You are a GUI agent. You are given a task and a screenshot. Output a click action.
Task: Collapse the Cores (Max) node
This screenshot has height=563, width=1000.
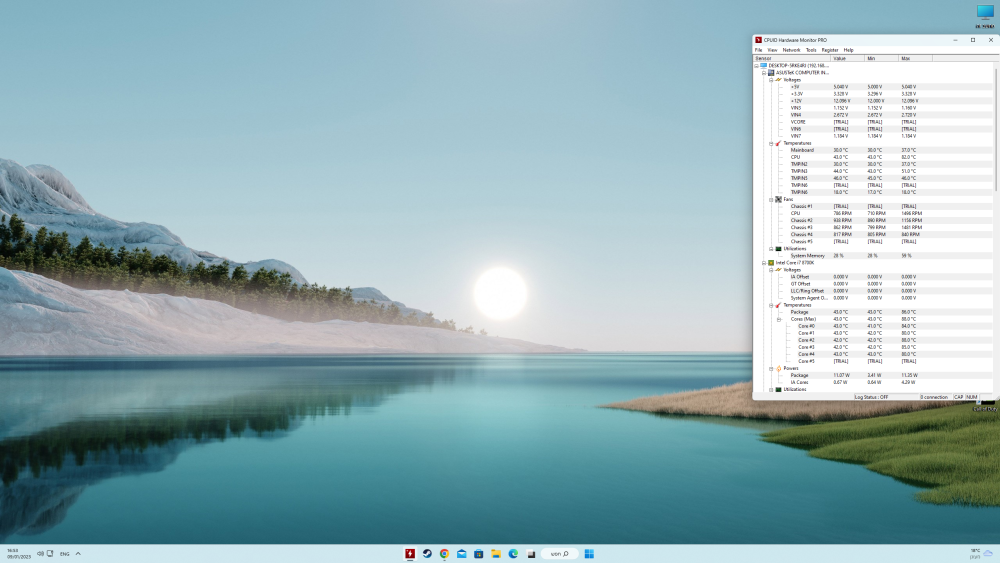point(779,319)
